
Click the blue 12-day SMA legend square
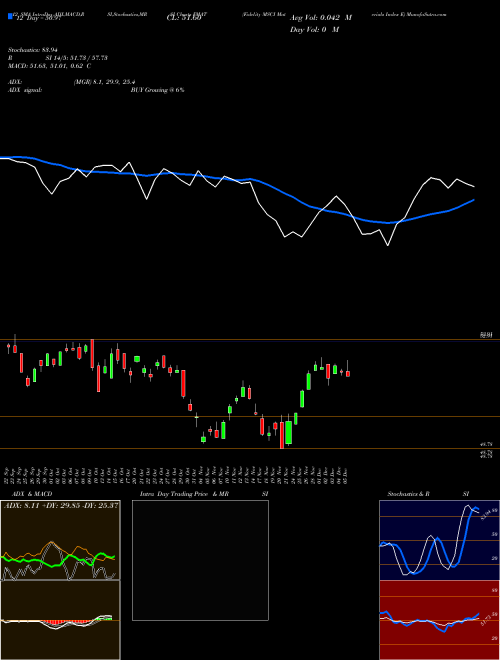tap(10, 16)
